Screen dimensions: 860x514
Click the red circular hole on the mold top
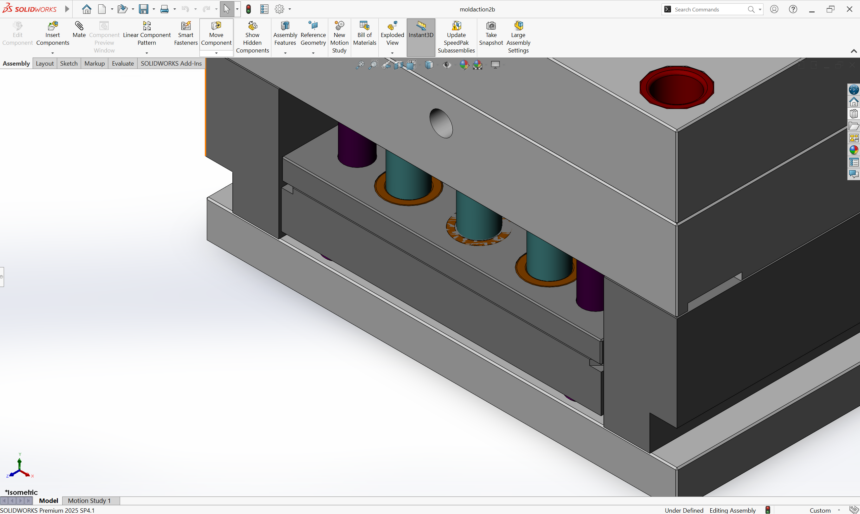pos(676,87)
